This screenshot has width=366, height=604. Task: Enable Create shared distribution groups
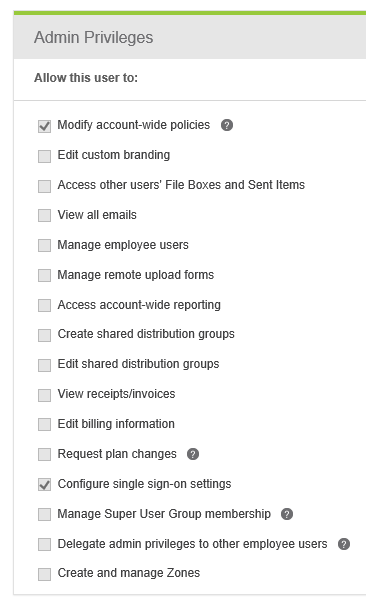[x=44, y=335]
